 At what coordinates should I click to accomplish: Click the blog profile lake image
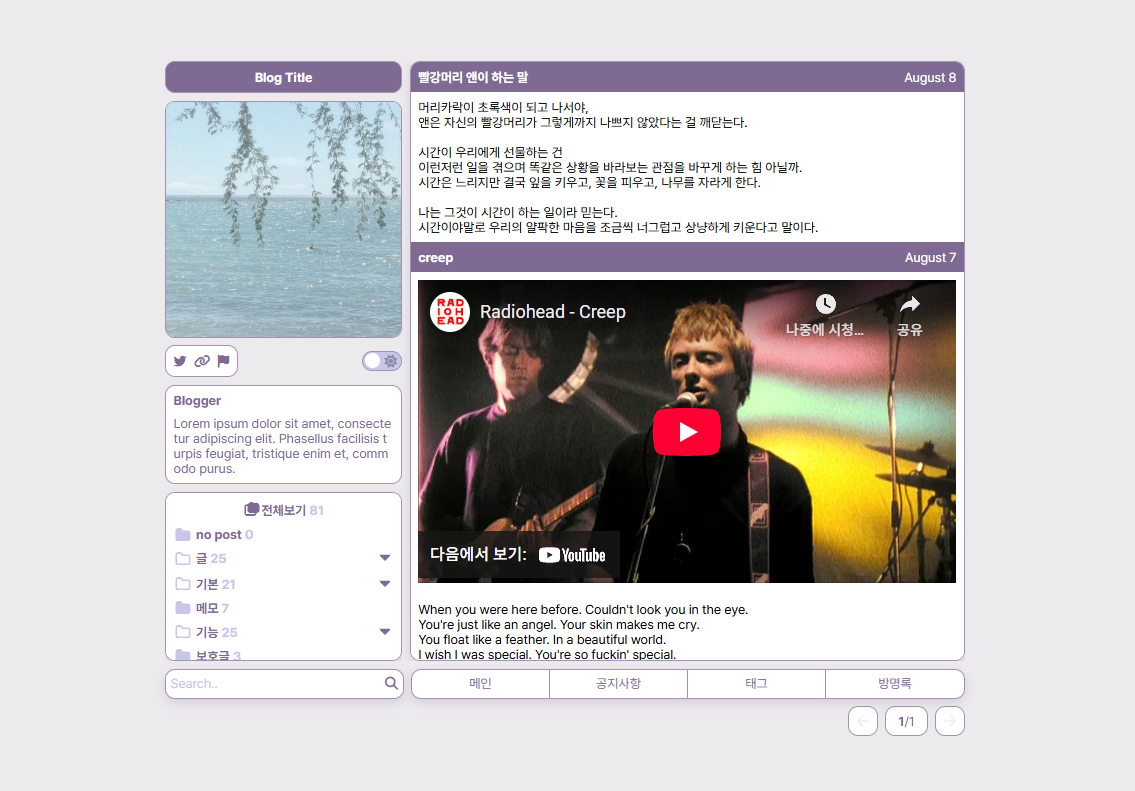click(x=283, y=219)
